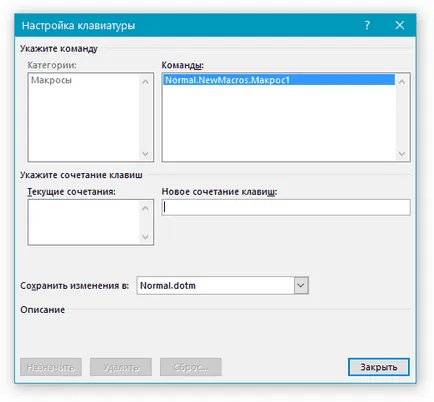The height and width of the screenshot is (402, 434).
Task: Click the down arrow in Категории list scrollbar
Action: point(145,154)
